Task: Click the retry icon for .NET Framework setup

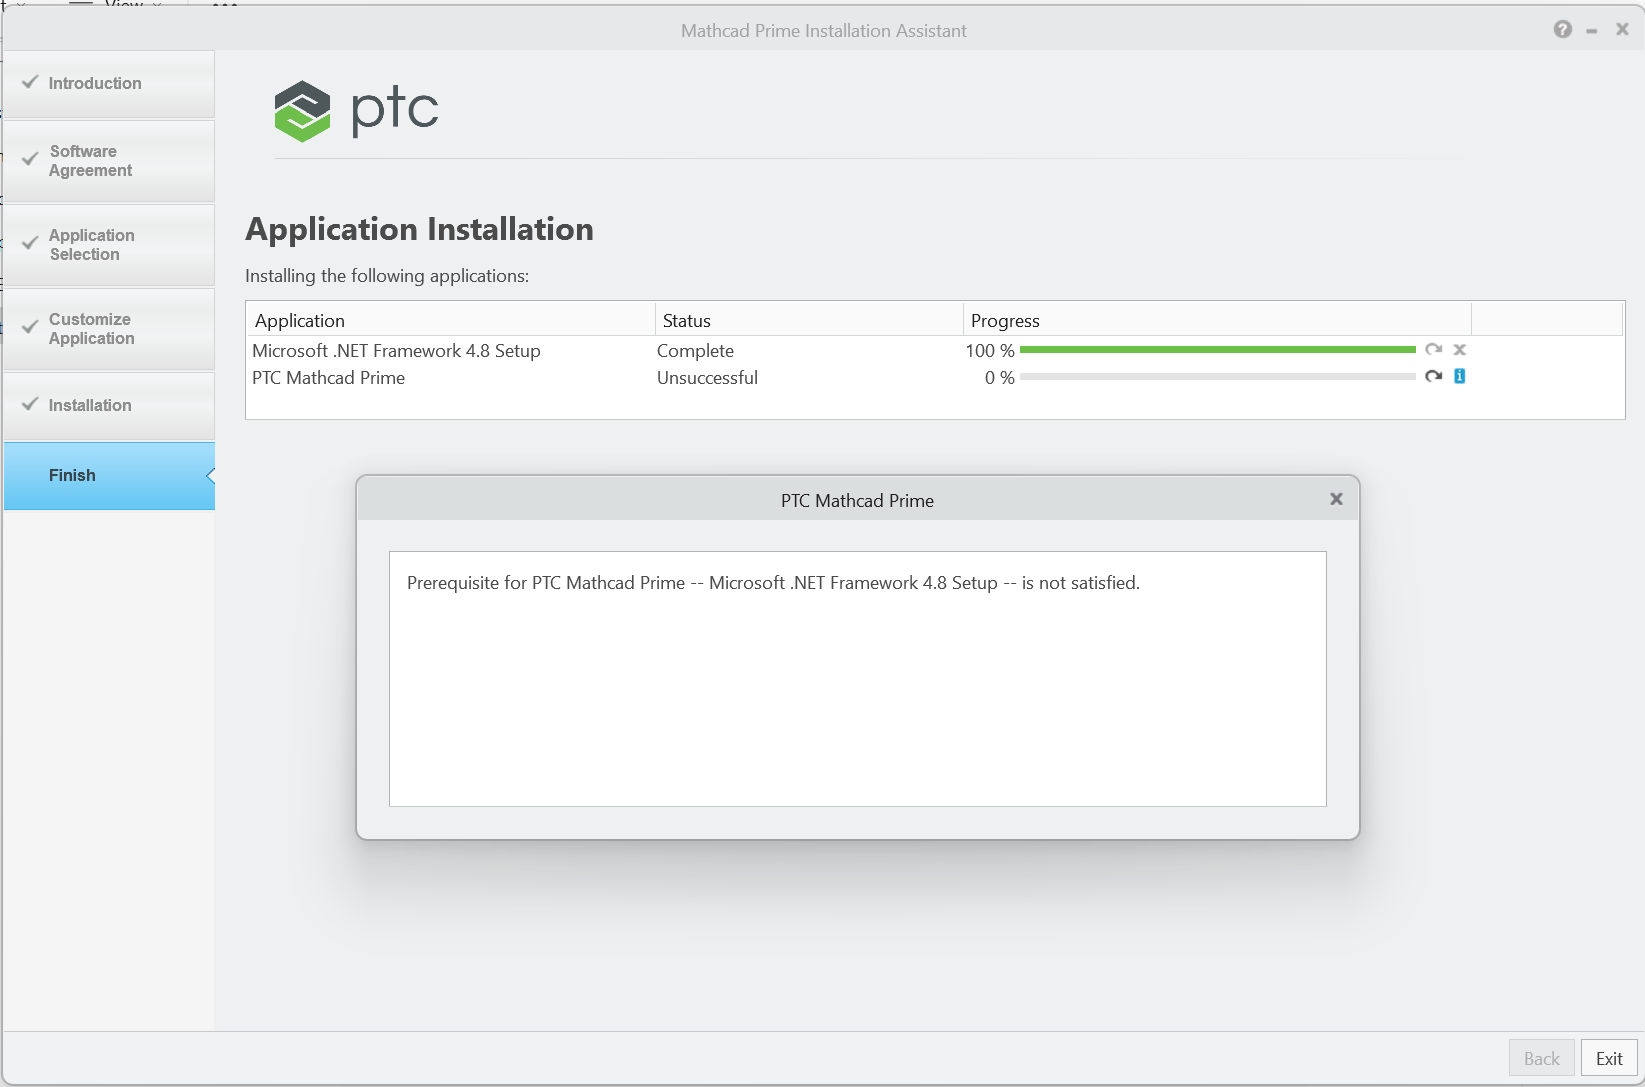Action: 1434,350
